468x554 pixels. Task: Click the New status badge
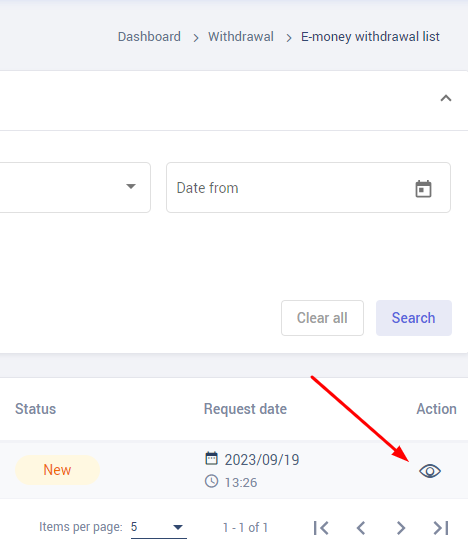pos(57,470)
